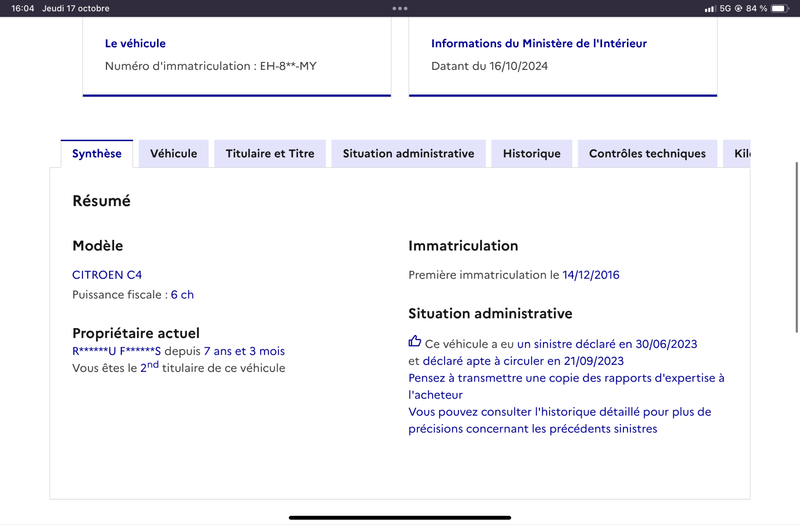This screenshot has width=800, height=525.
Task: Click the owner name R******U F******S
Action: point(116,351)
